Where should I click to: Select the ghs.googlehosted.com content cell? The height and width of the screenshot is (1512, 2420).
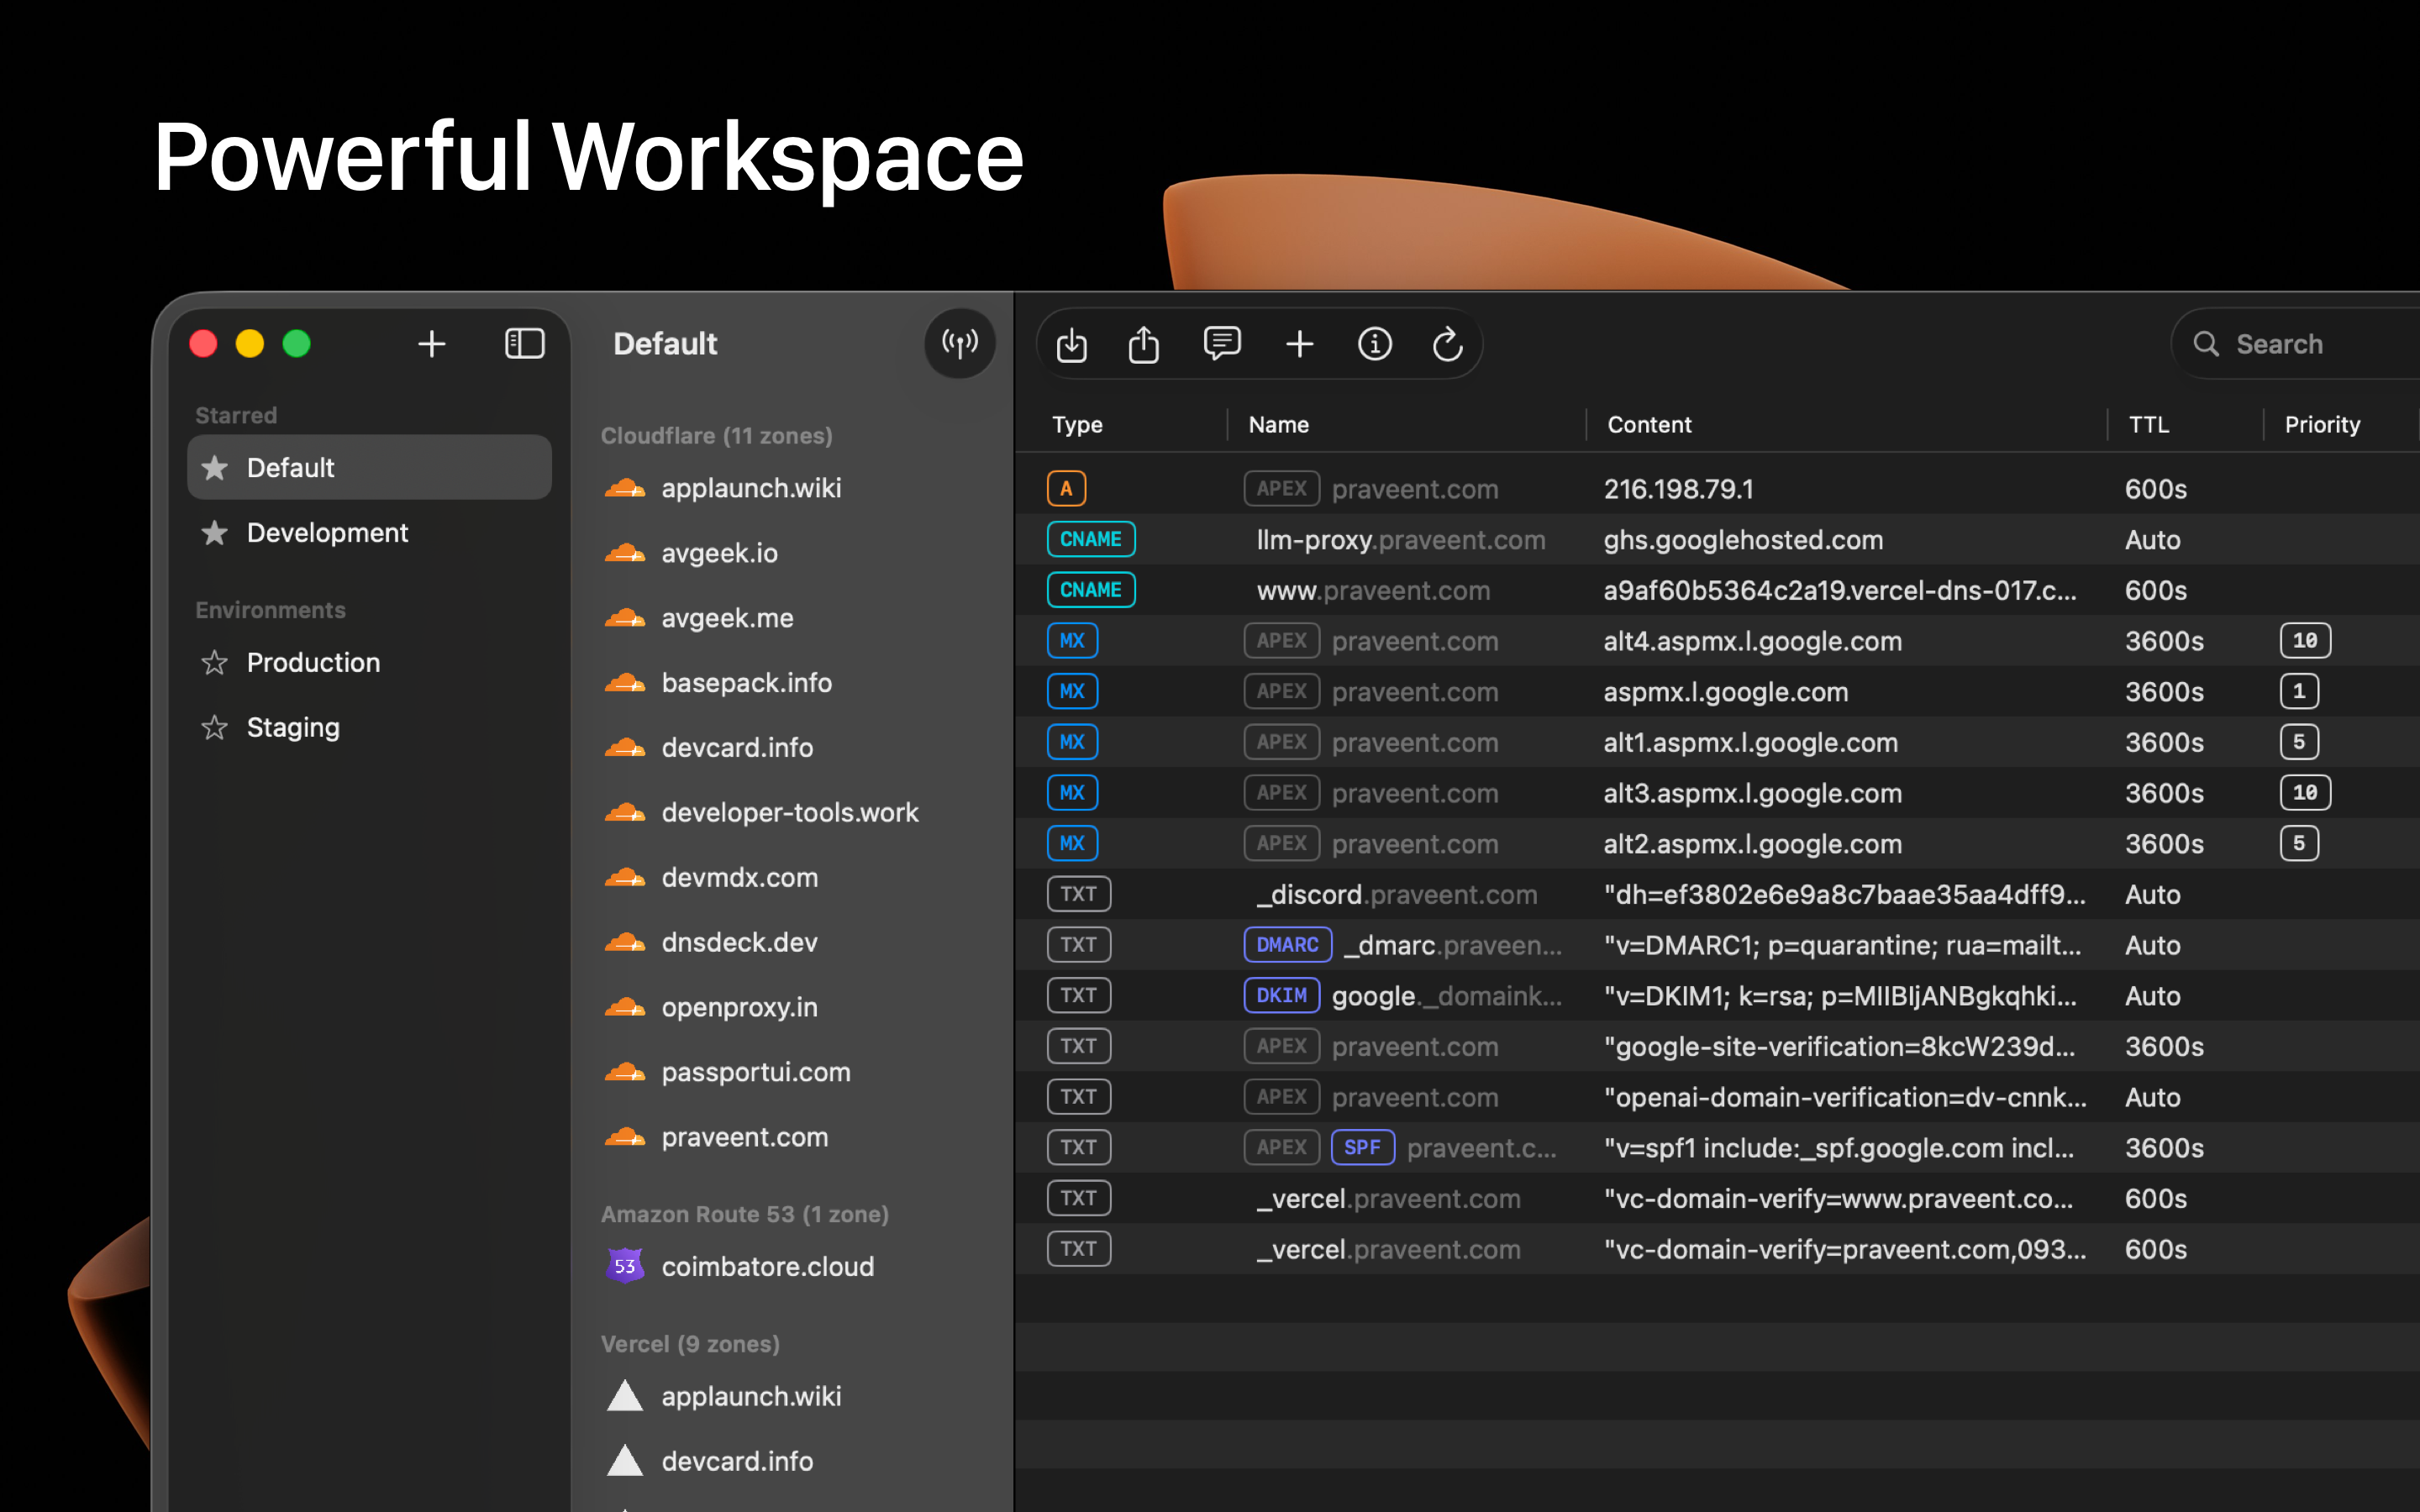click(x=1743, y=540)
